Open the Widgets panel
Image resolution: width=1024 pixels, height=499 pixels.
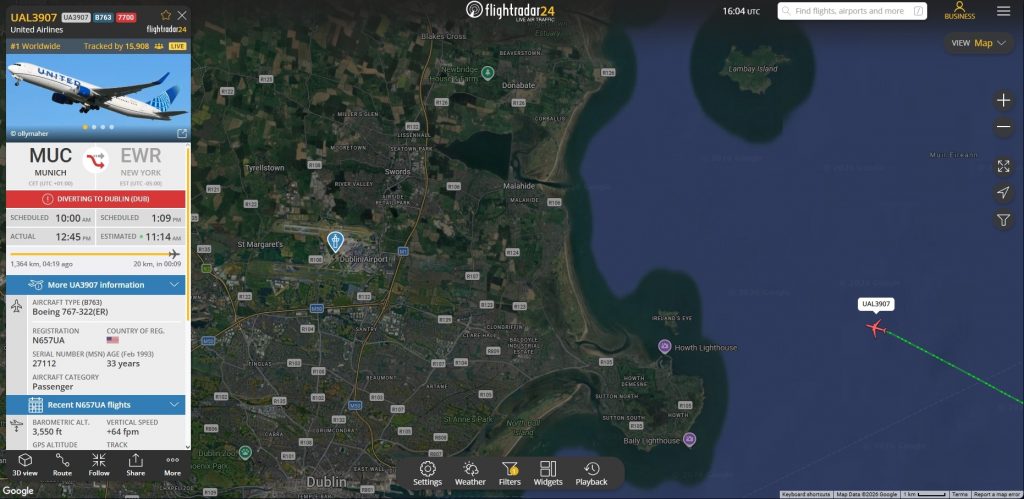pyautogui.click(x=548, y=473)
